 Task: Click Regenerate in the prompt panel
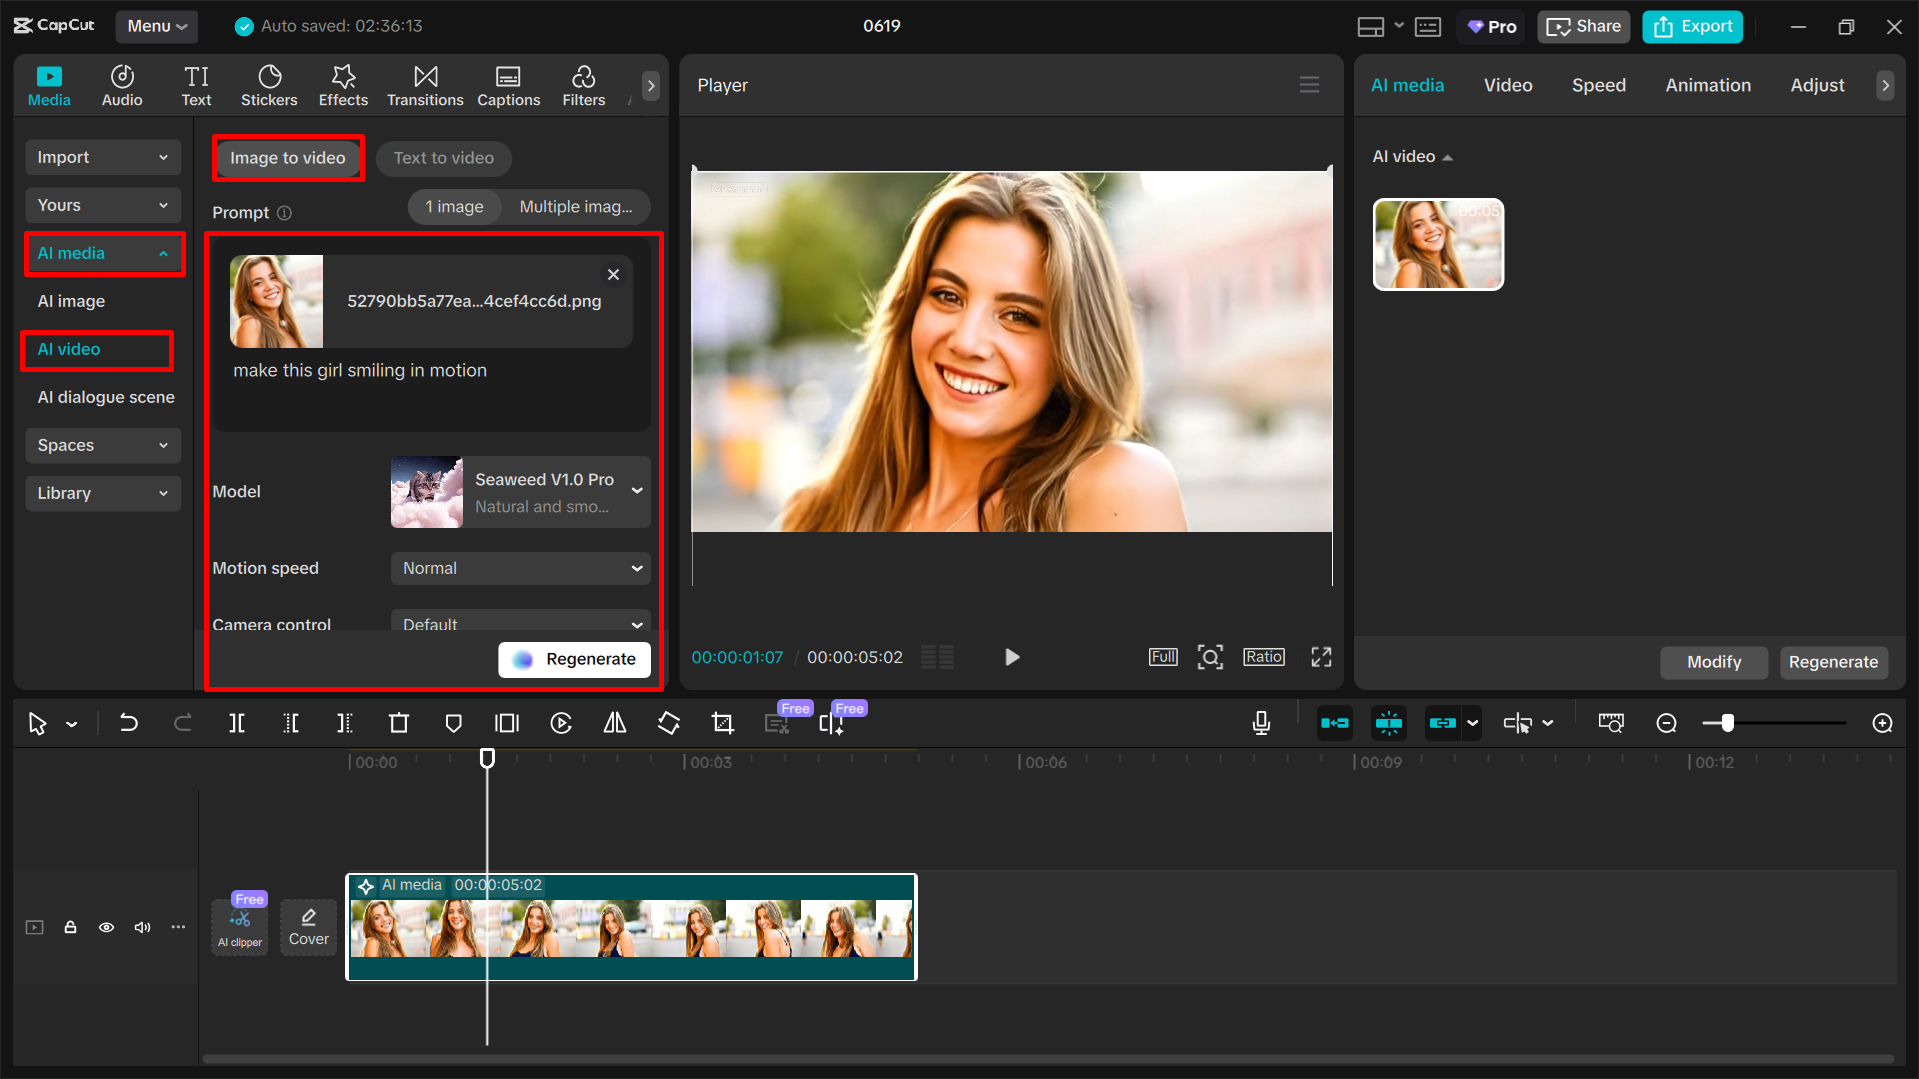574,659
